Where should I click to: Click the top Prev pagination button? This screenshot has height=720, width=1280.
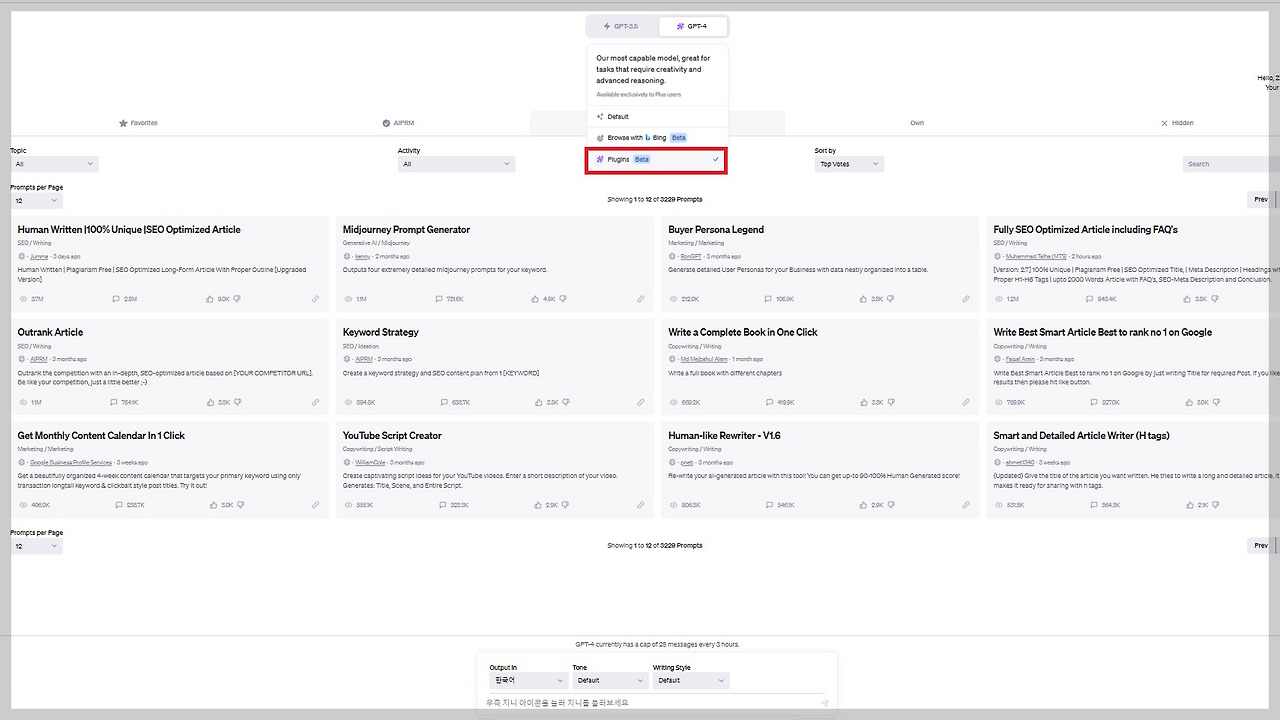tap(1261, 200)
